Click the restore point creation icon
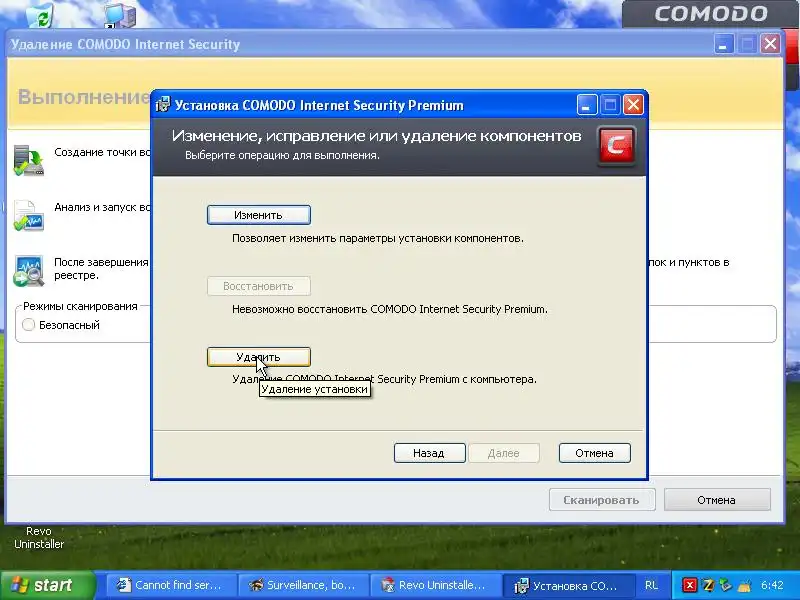Viewport: 800px width, 600px height. pos(29,161)
